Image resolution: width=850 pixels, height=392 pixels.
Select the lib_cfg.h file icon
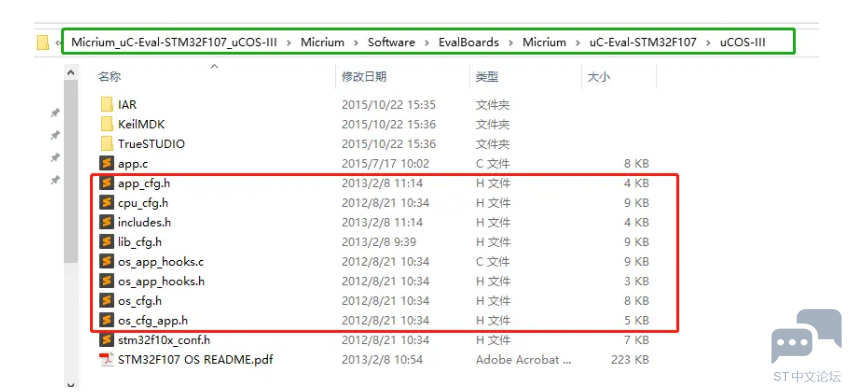click(107, 242)
